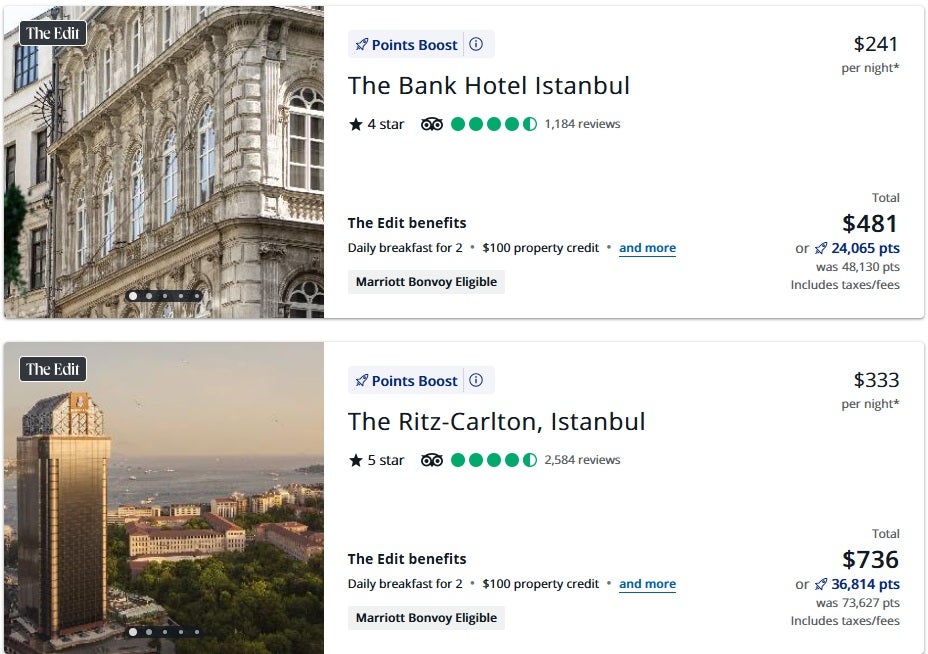Open the 1,184 reviews for Bank Hotel

point(582,124)
